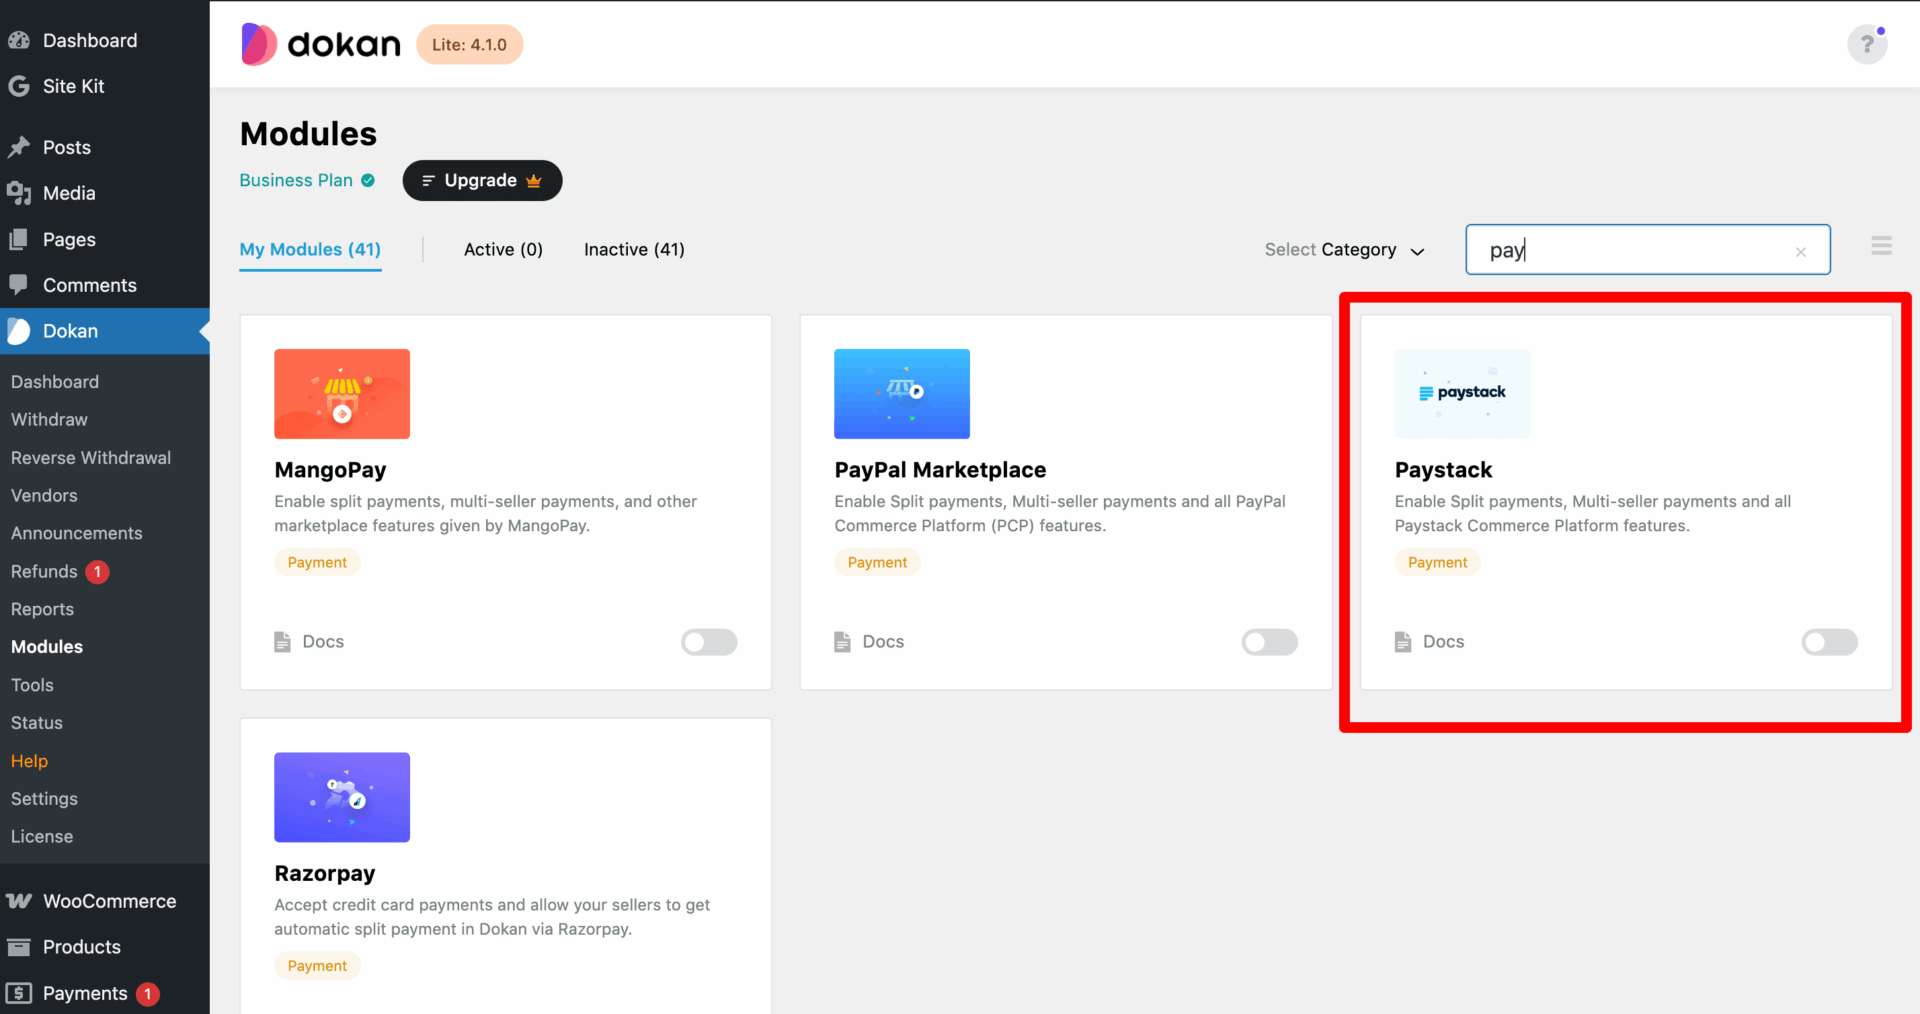Focus the module search field containing pay

(x=1648, y=250)
